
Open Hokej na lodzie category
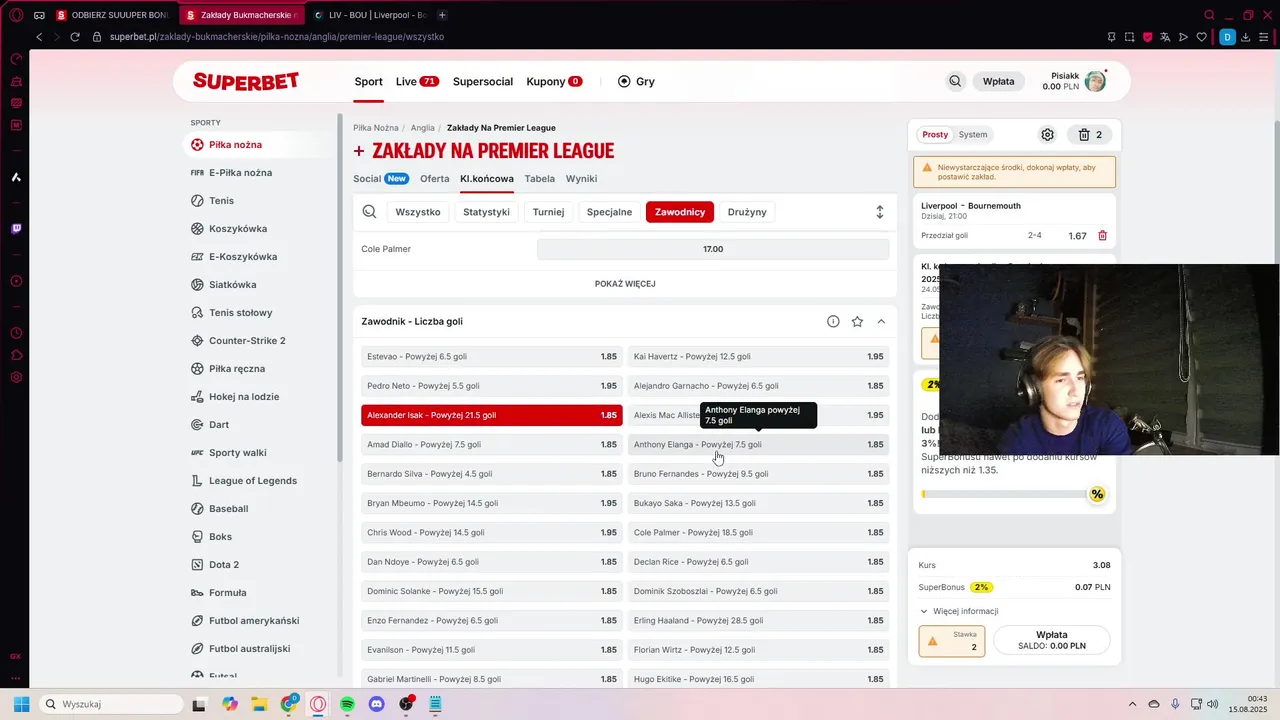(x=244, y=397)
